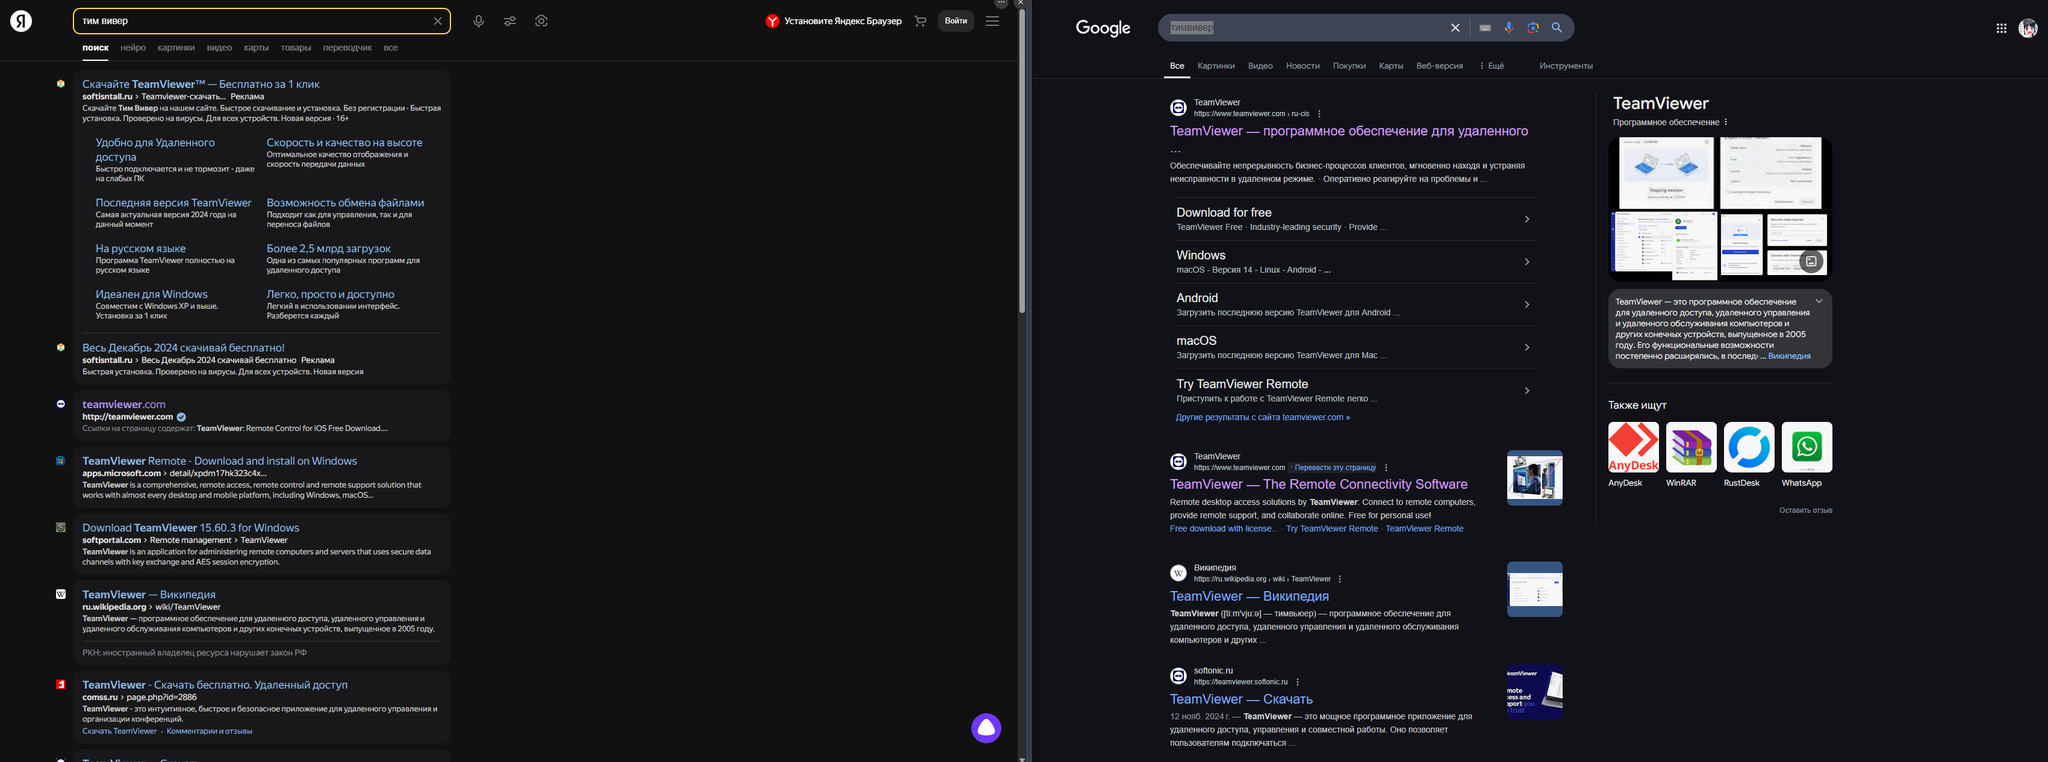Click the AnyDesk related search thumbnail
Image resolution: width=2048 pixels, height=762 pixels.
pos(1633,447)
